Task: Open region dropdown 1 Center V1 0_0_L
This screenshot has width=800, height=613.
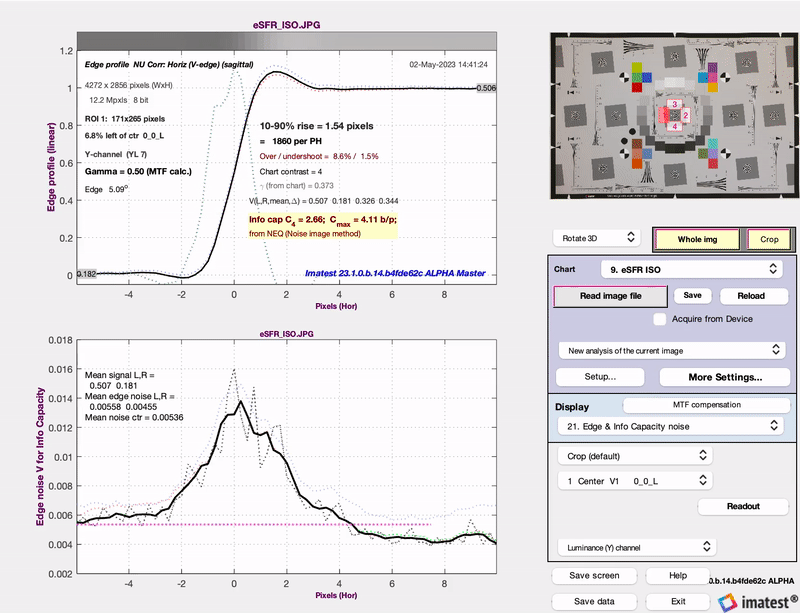Action: 635,481
